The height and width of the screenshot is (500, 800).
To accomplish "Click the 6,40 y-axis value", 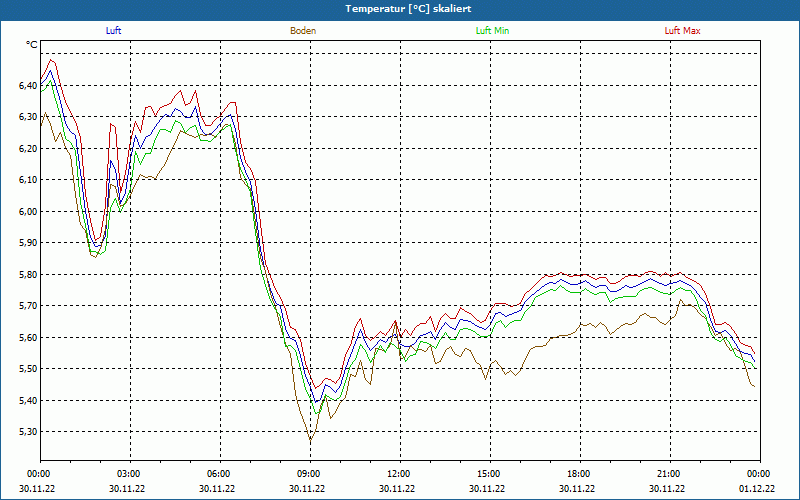I will click(28, 86).
